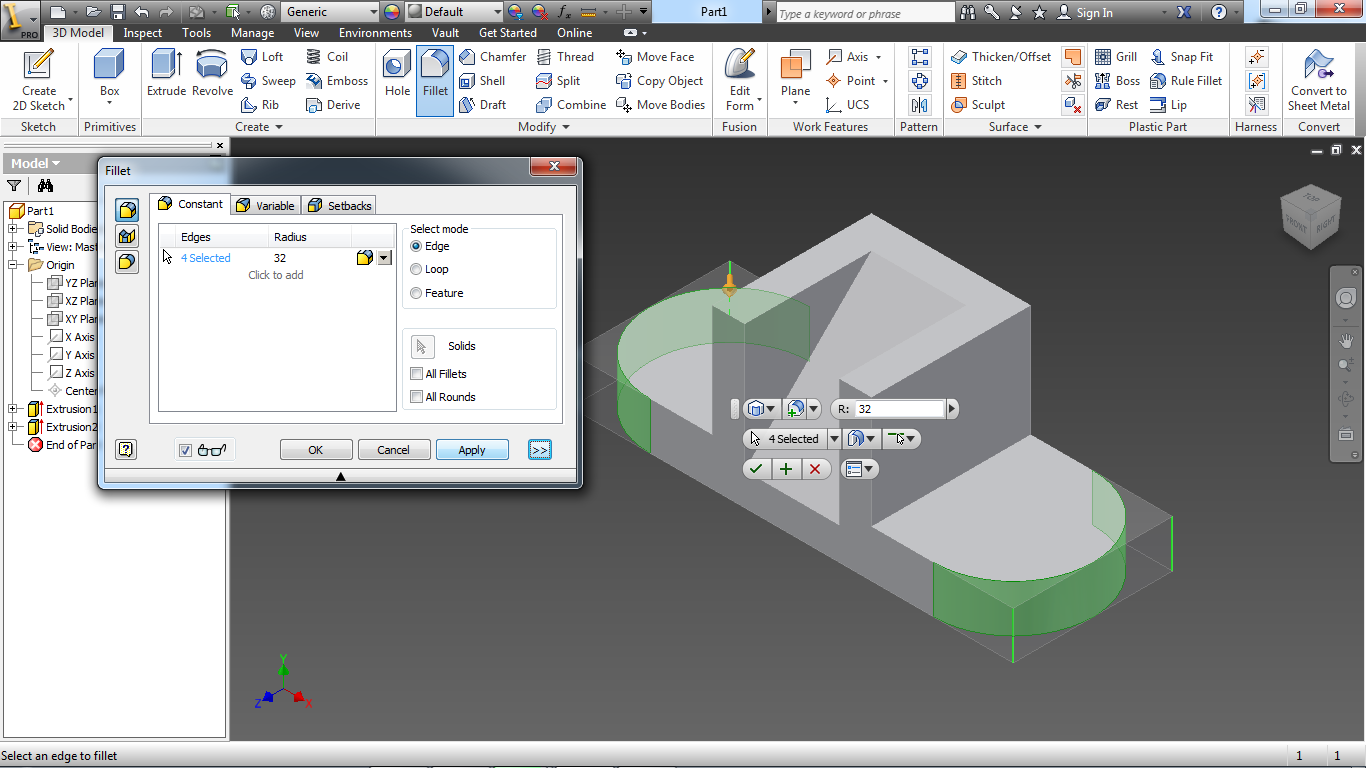
Task: Open the Tools menu
Action: coord(196,32)
